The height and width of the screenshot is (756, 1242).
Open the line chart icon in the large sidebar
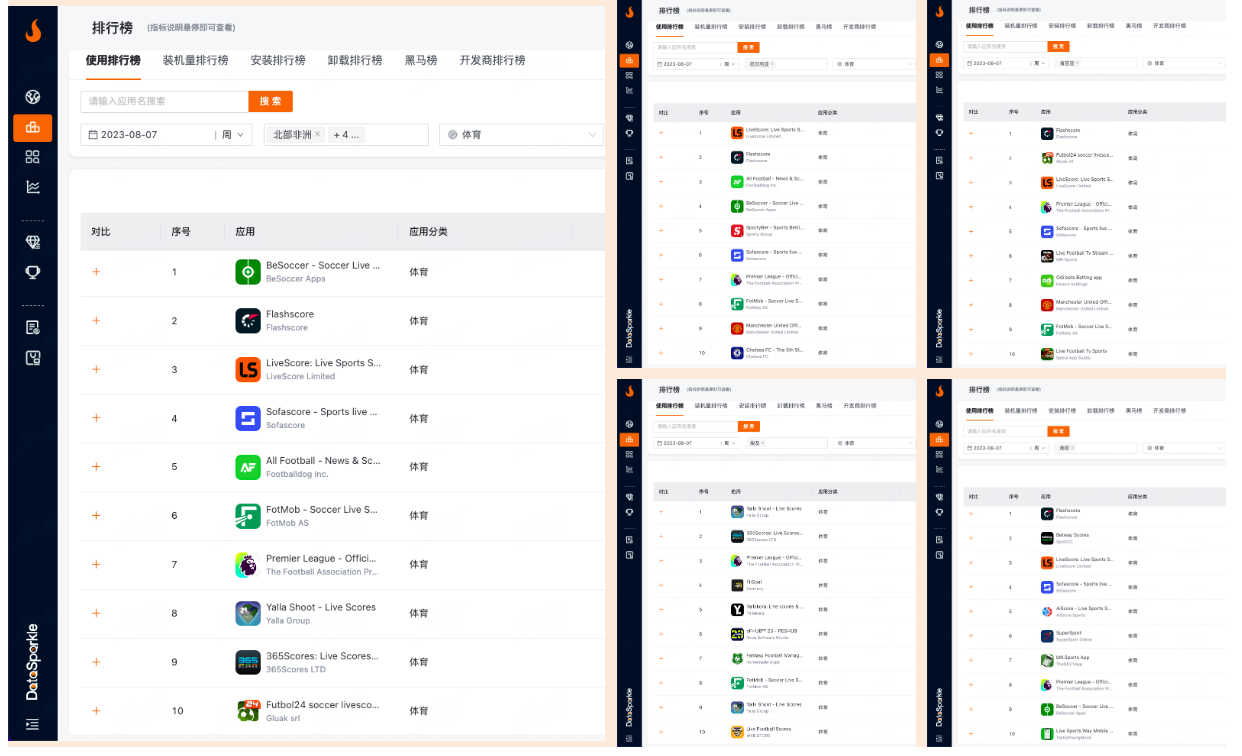[x=33, y=187]
